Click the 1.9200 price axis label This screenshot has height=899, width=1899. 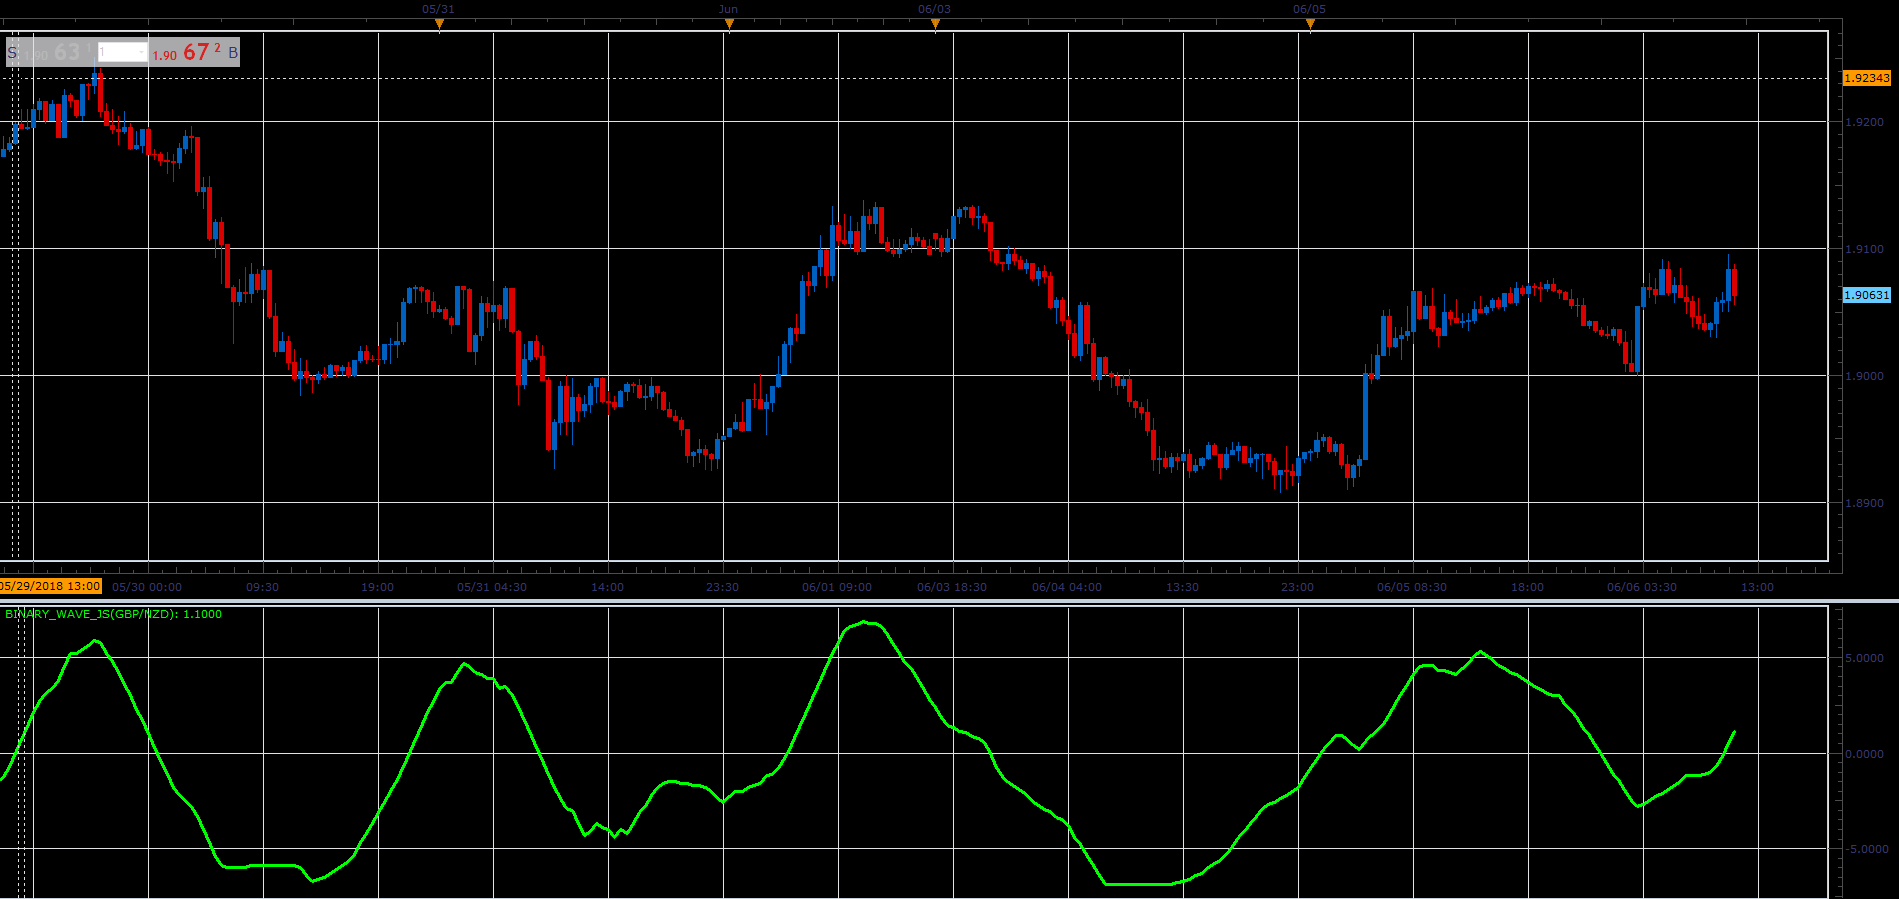pyautogui.click(x=1864, y=122)
